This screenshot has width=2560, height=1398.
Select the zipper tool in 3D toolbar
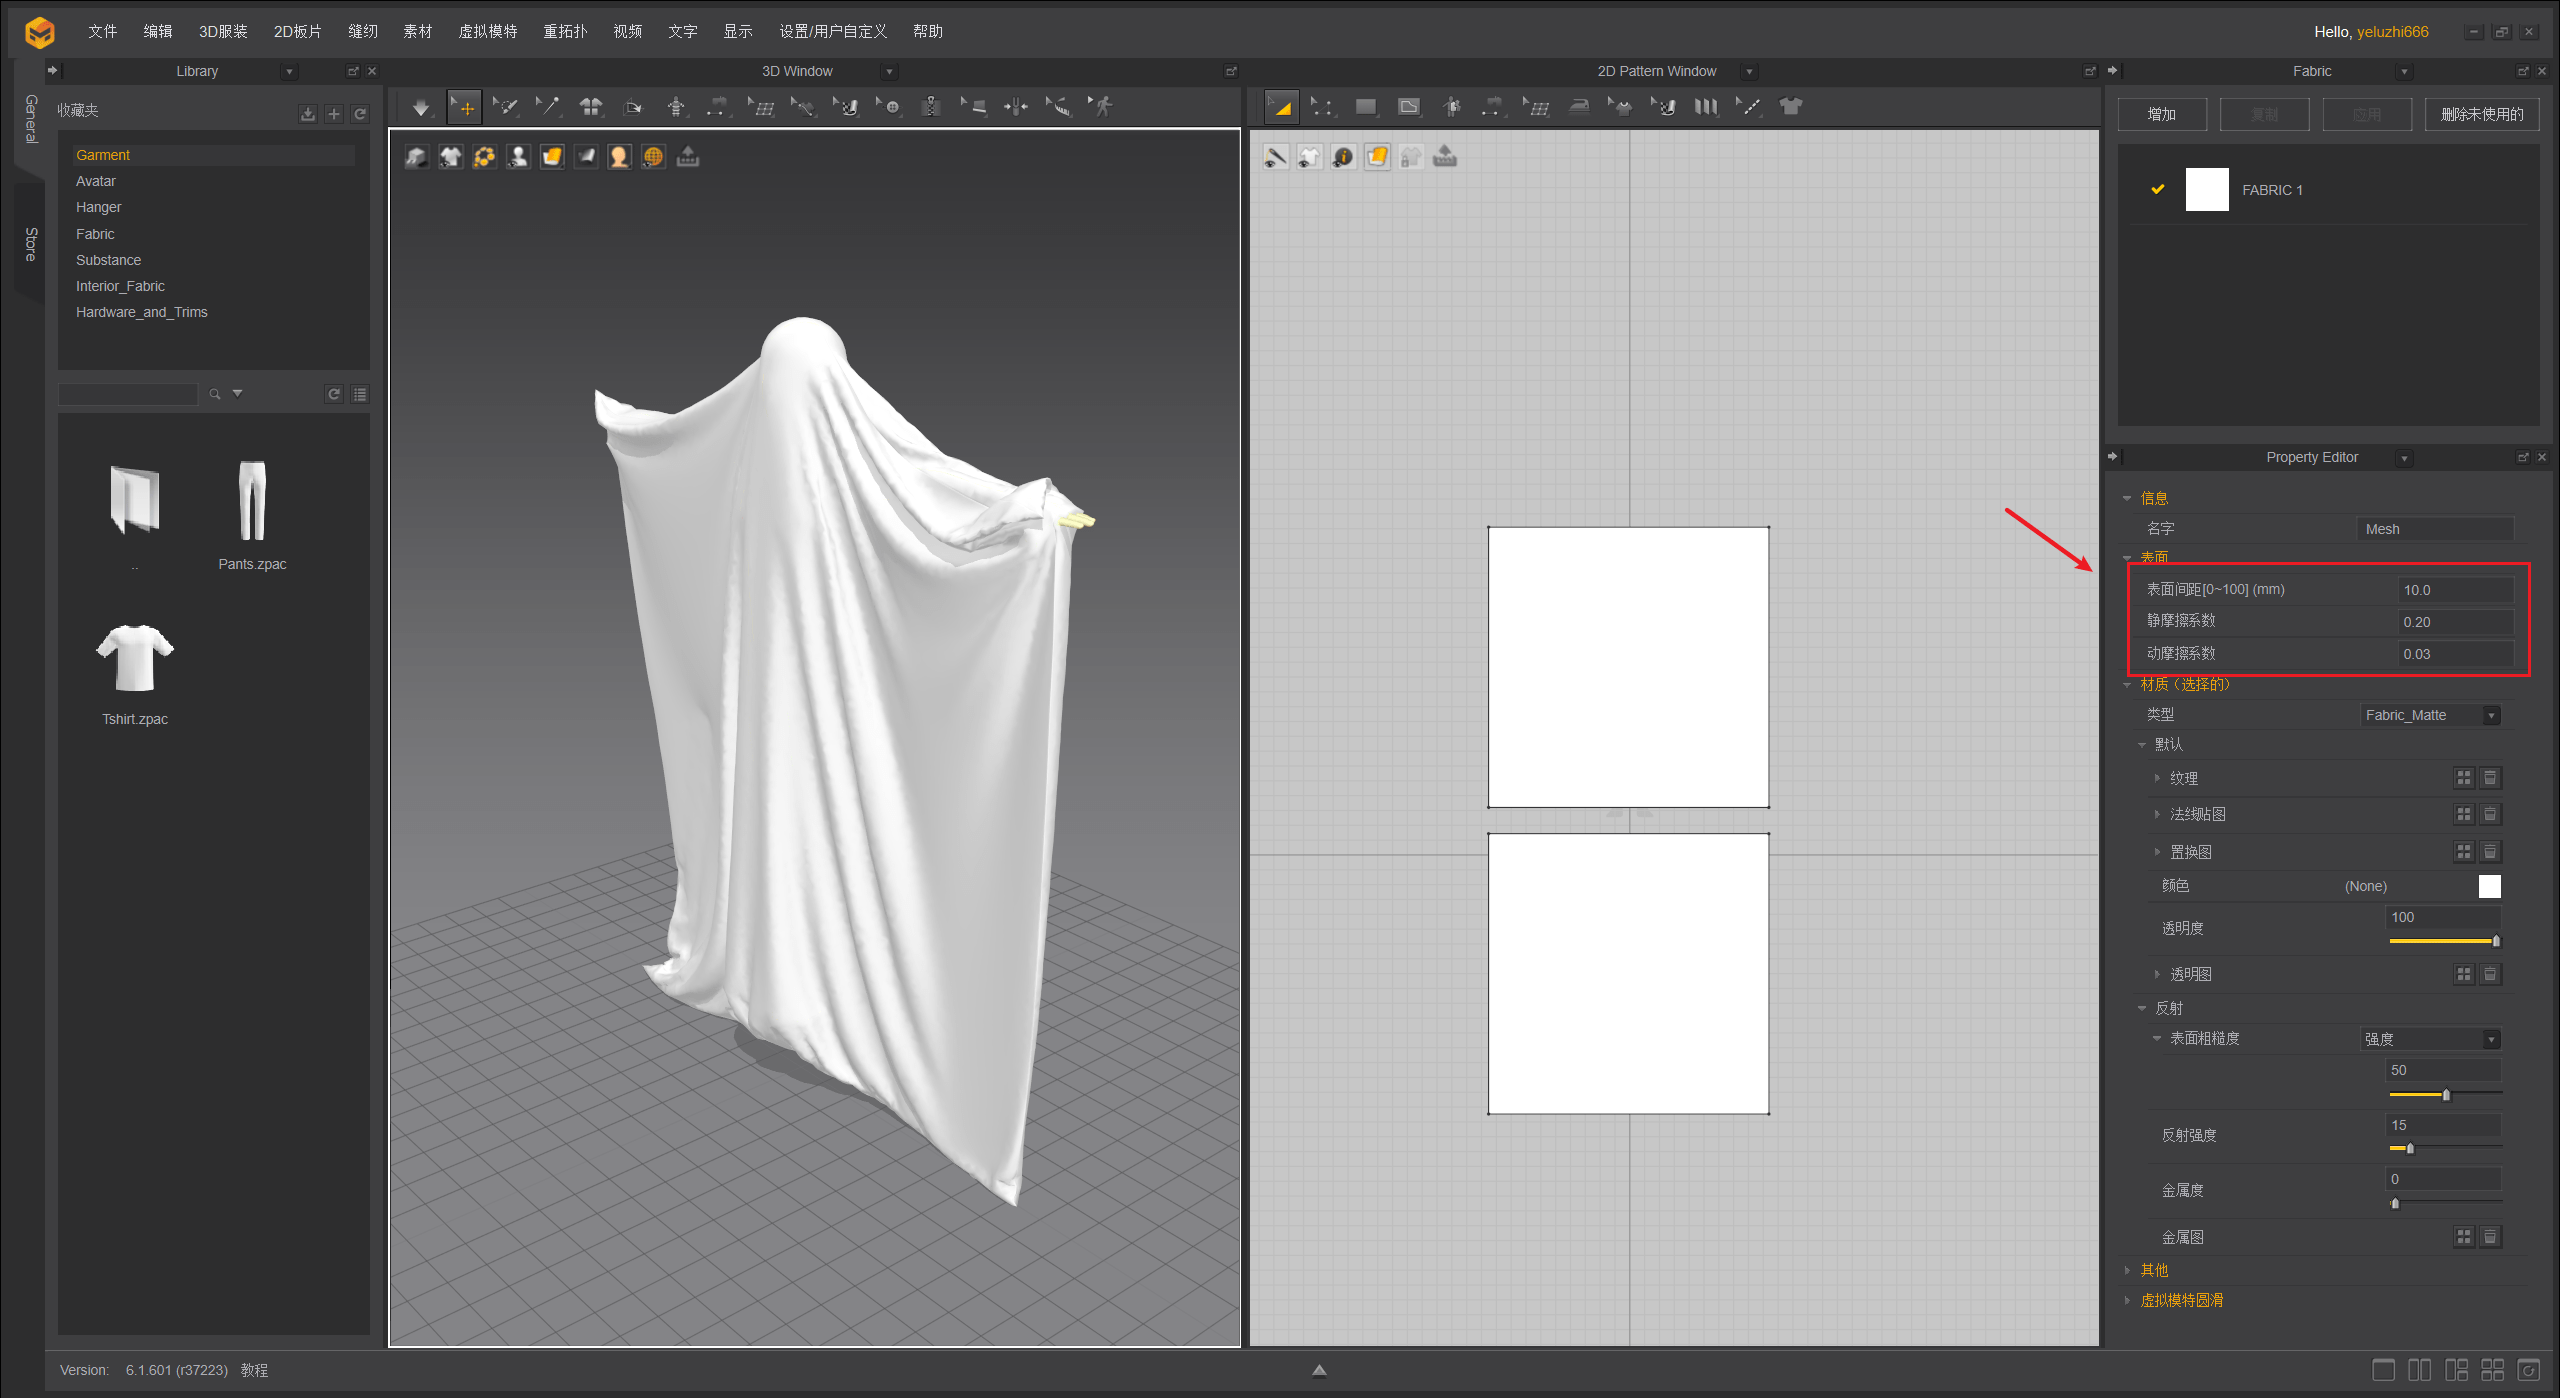point(931,107)
